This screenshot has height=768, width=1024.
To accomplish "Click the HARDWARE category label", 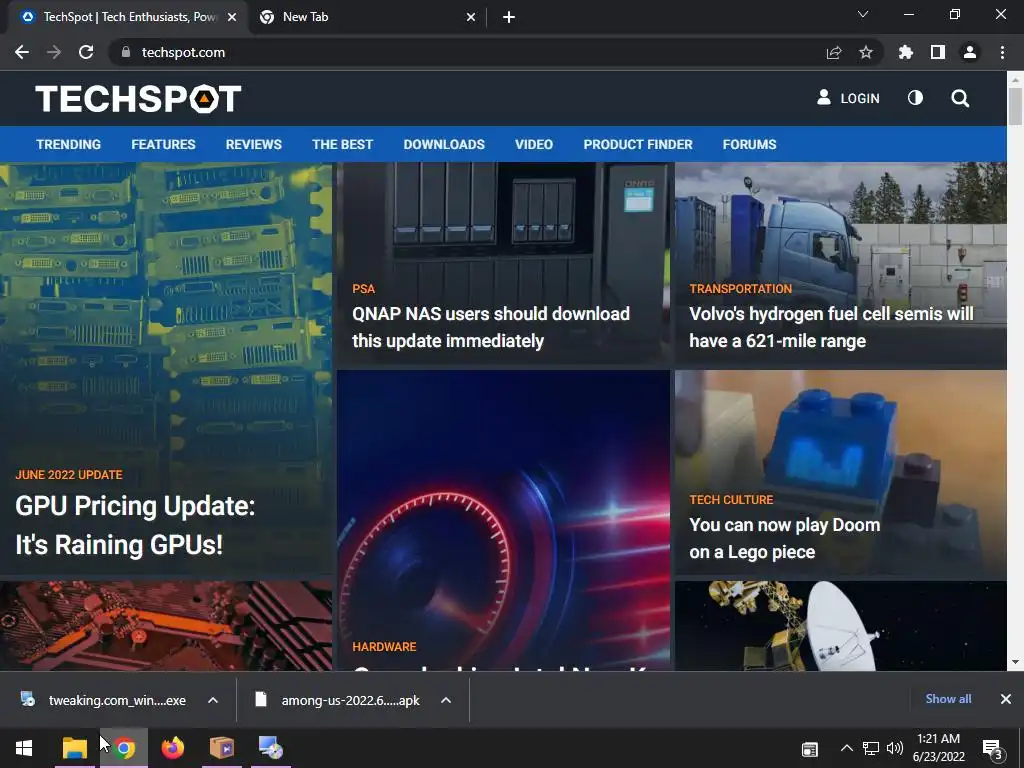I will (384, 647).
